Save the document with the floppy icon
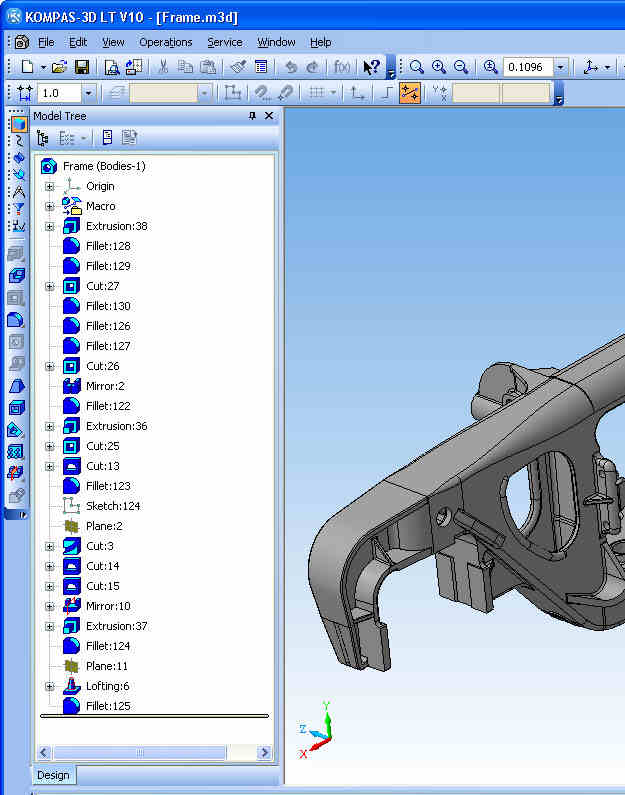 pos(82,66)
